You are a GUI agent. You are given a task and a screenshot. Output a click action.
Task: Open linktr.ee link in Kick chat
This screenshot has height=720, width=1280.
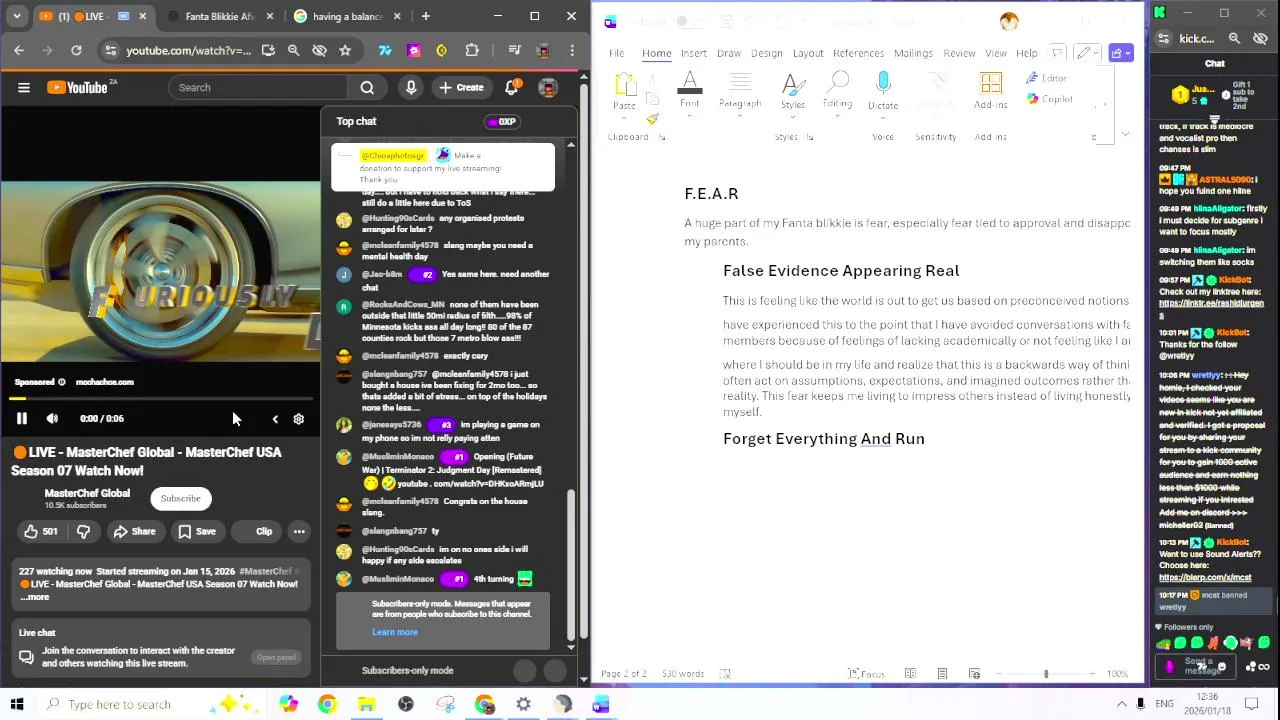pyautogui.click(x=1211, y=309)
